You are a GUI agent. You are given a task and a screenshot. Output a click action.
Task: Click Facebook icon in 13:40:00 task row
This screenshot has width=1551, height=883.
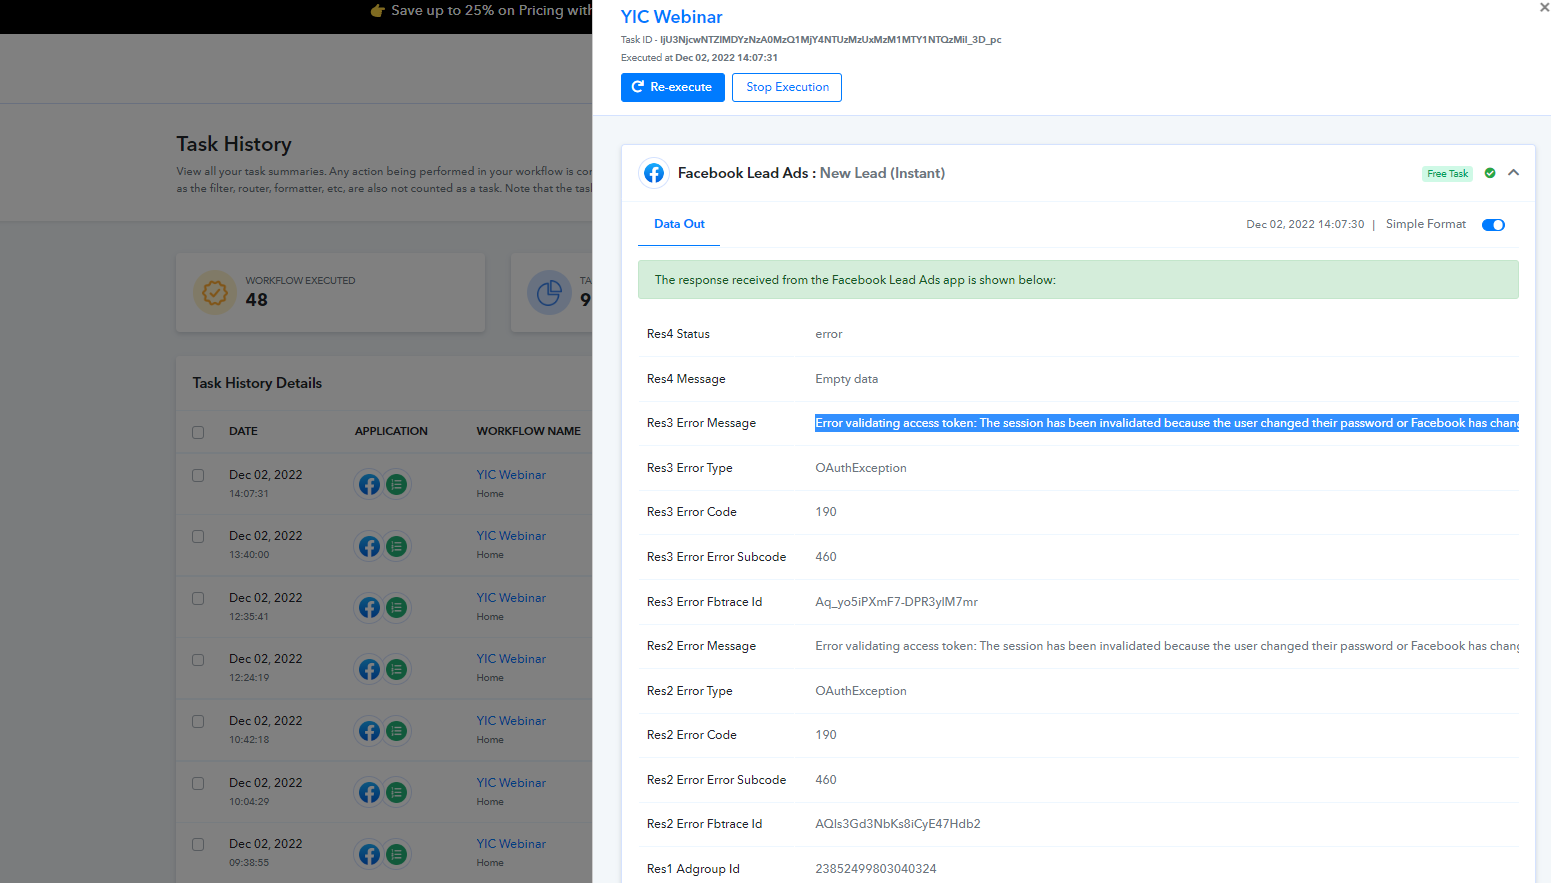(369, 546)
